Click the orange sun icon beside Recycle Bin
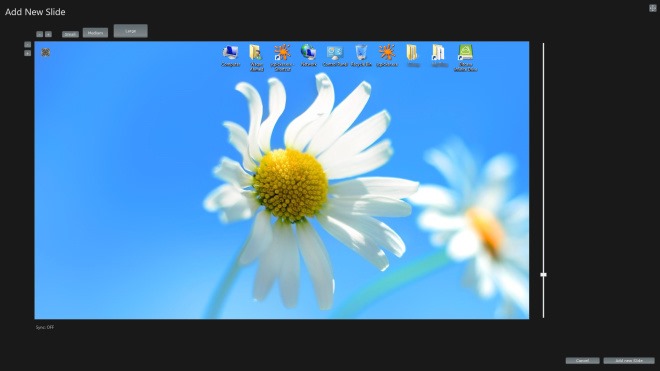The height and width of the screenshot is (371, 660). point(386,52)
